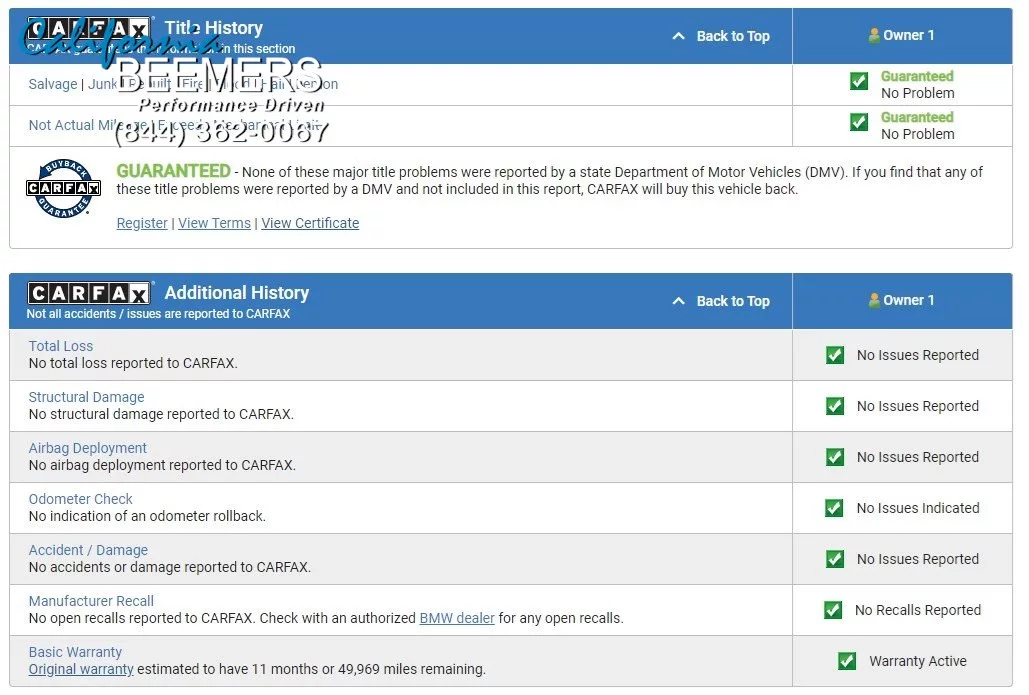Image resolution: width=1029 pixels, height=695 pixels.
Task: Click the Owner 1 person icon in Title History
Action: [873, 35]
